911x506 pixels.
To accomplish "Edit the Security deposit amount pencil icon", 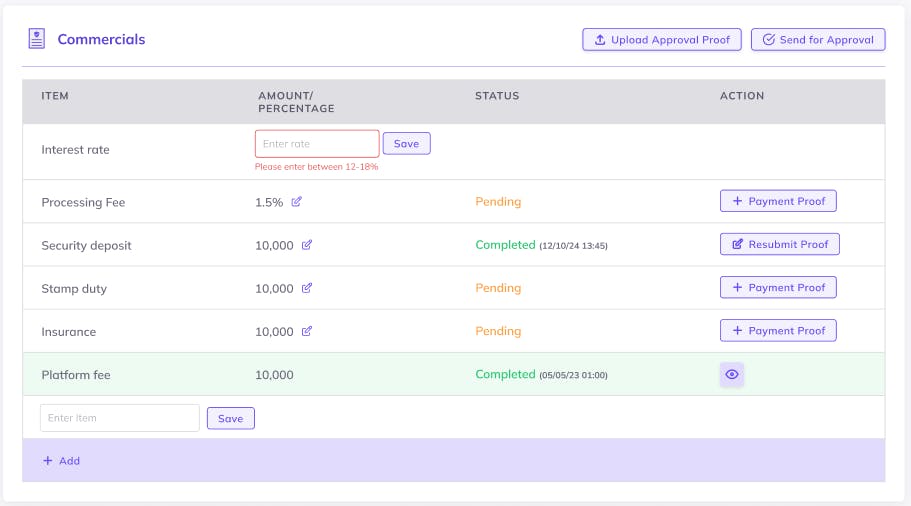I will 307,245.
